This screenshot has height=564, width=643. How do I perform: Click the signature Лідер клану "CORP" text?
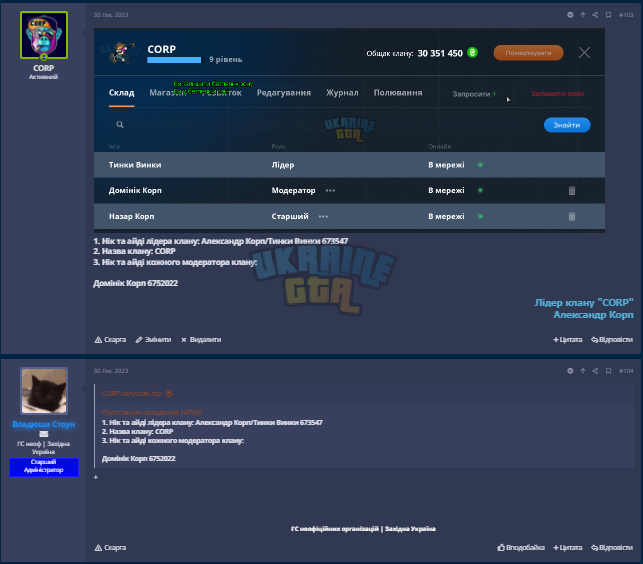pyautogui.click(x=584, y=303)
